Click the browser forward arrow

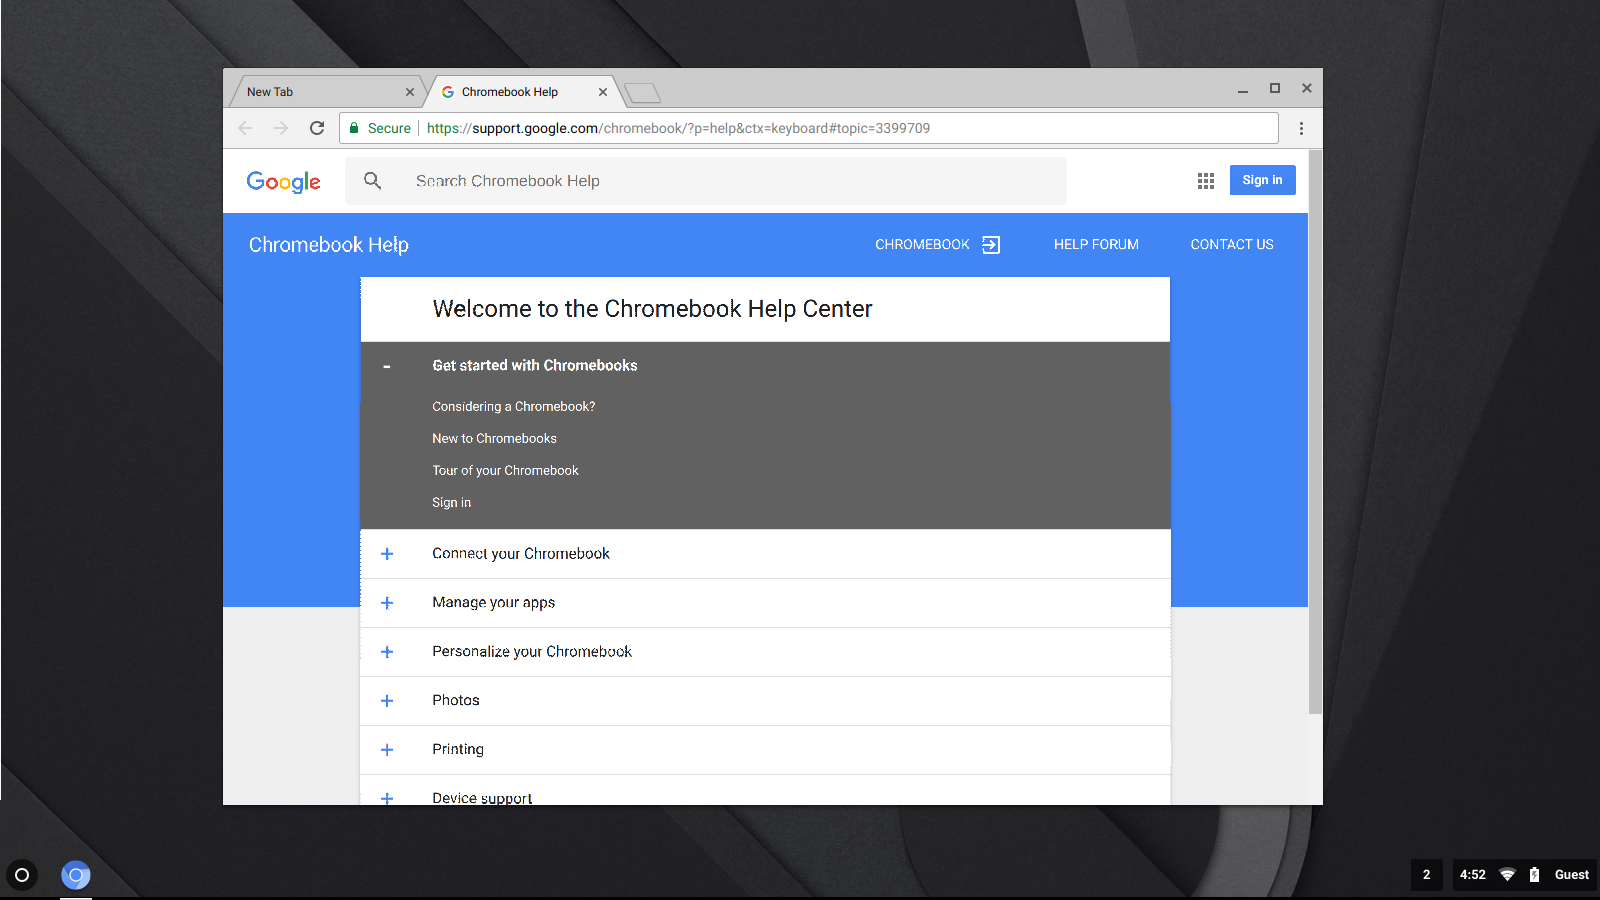(281, 128)
